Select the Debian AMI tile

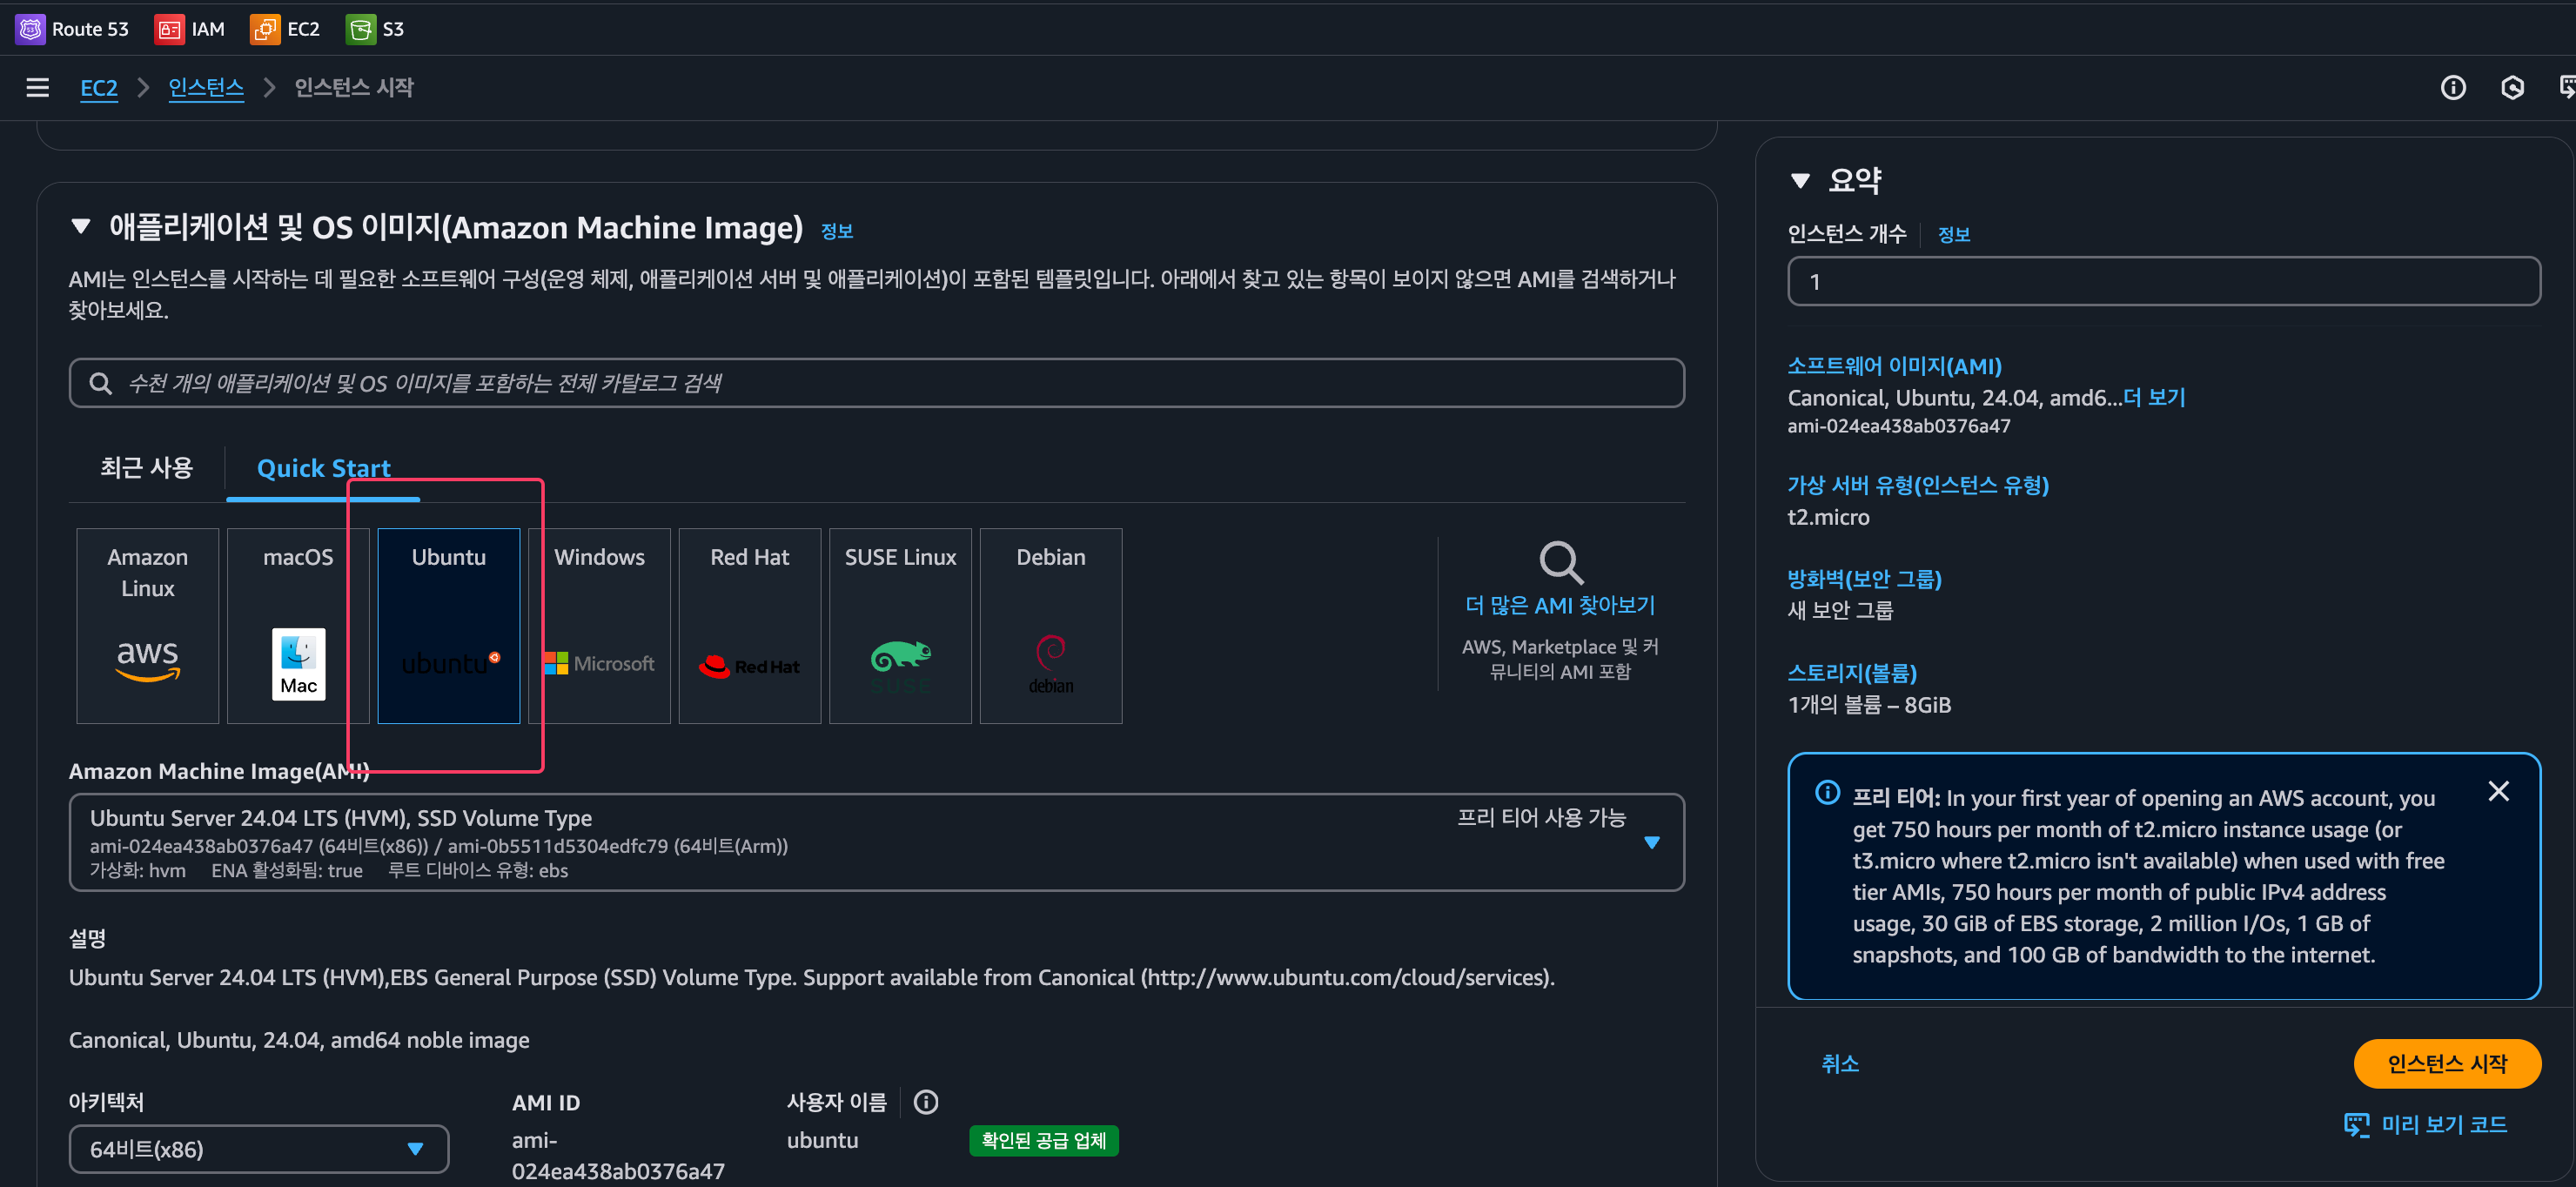pos(1051,625)
